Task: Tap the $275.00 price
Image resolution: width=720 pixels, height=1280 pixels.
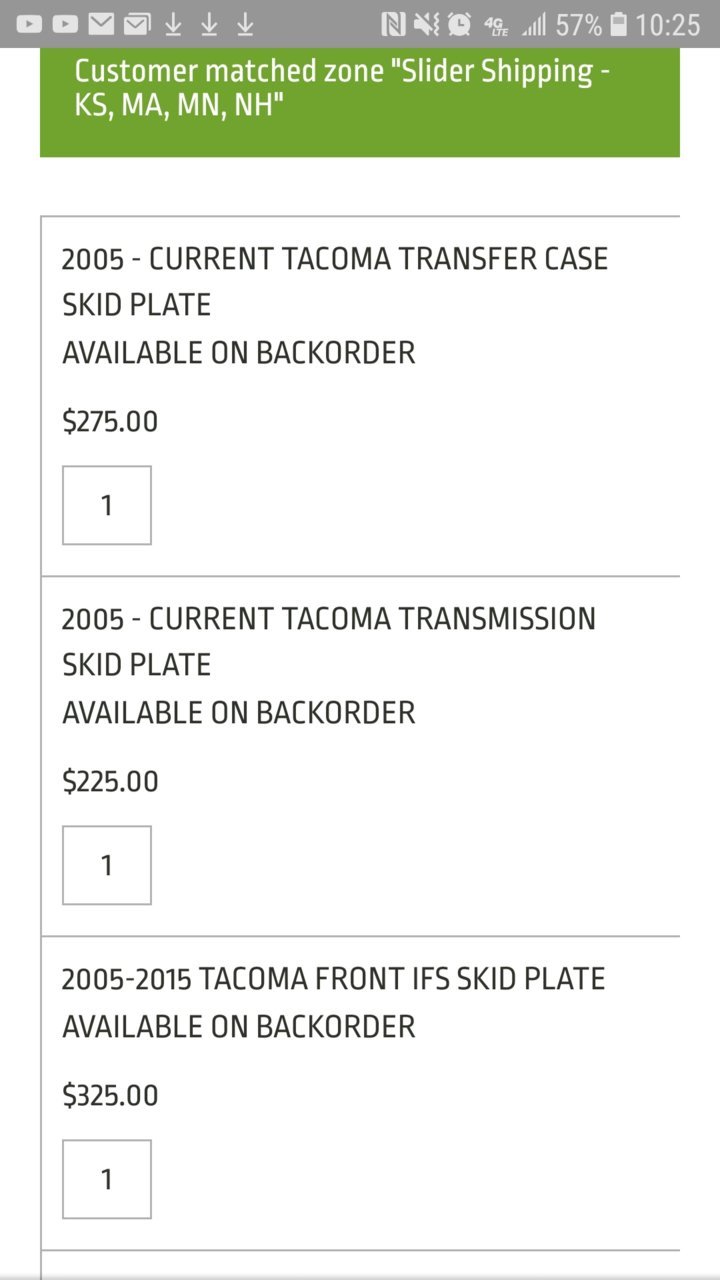Action: click(110, 421)
